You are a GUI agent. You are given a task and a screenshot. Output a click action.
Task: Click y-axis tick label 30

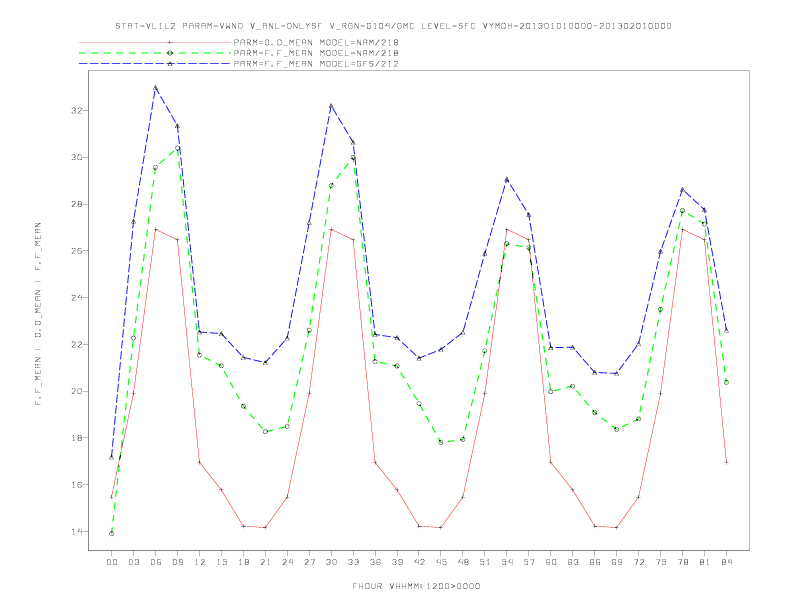pos(77,158)
